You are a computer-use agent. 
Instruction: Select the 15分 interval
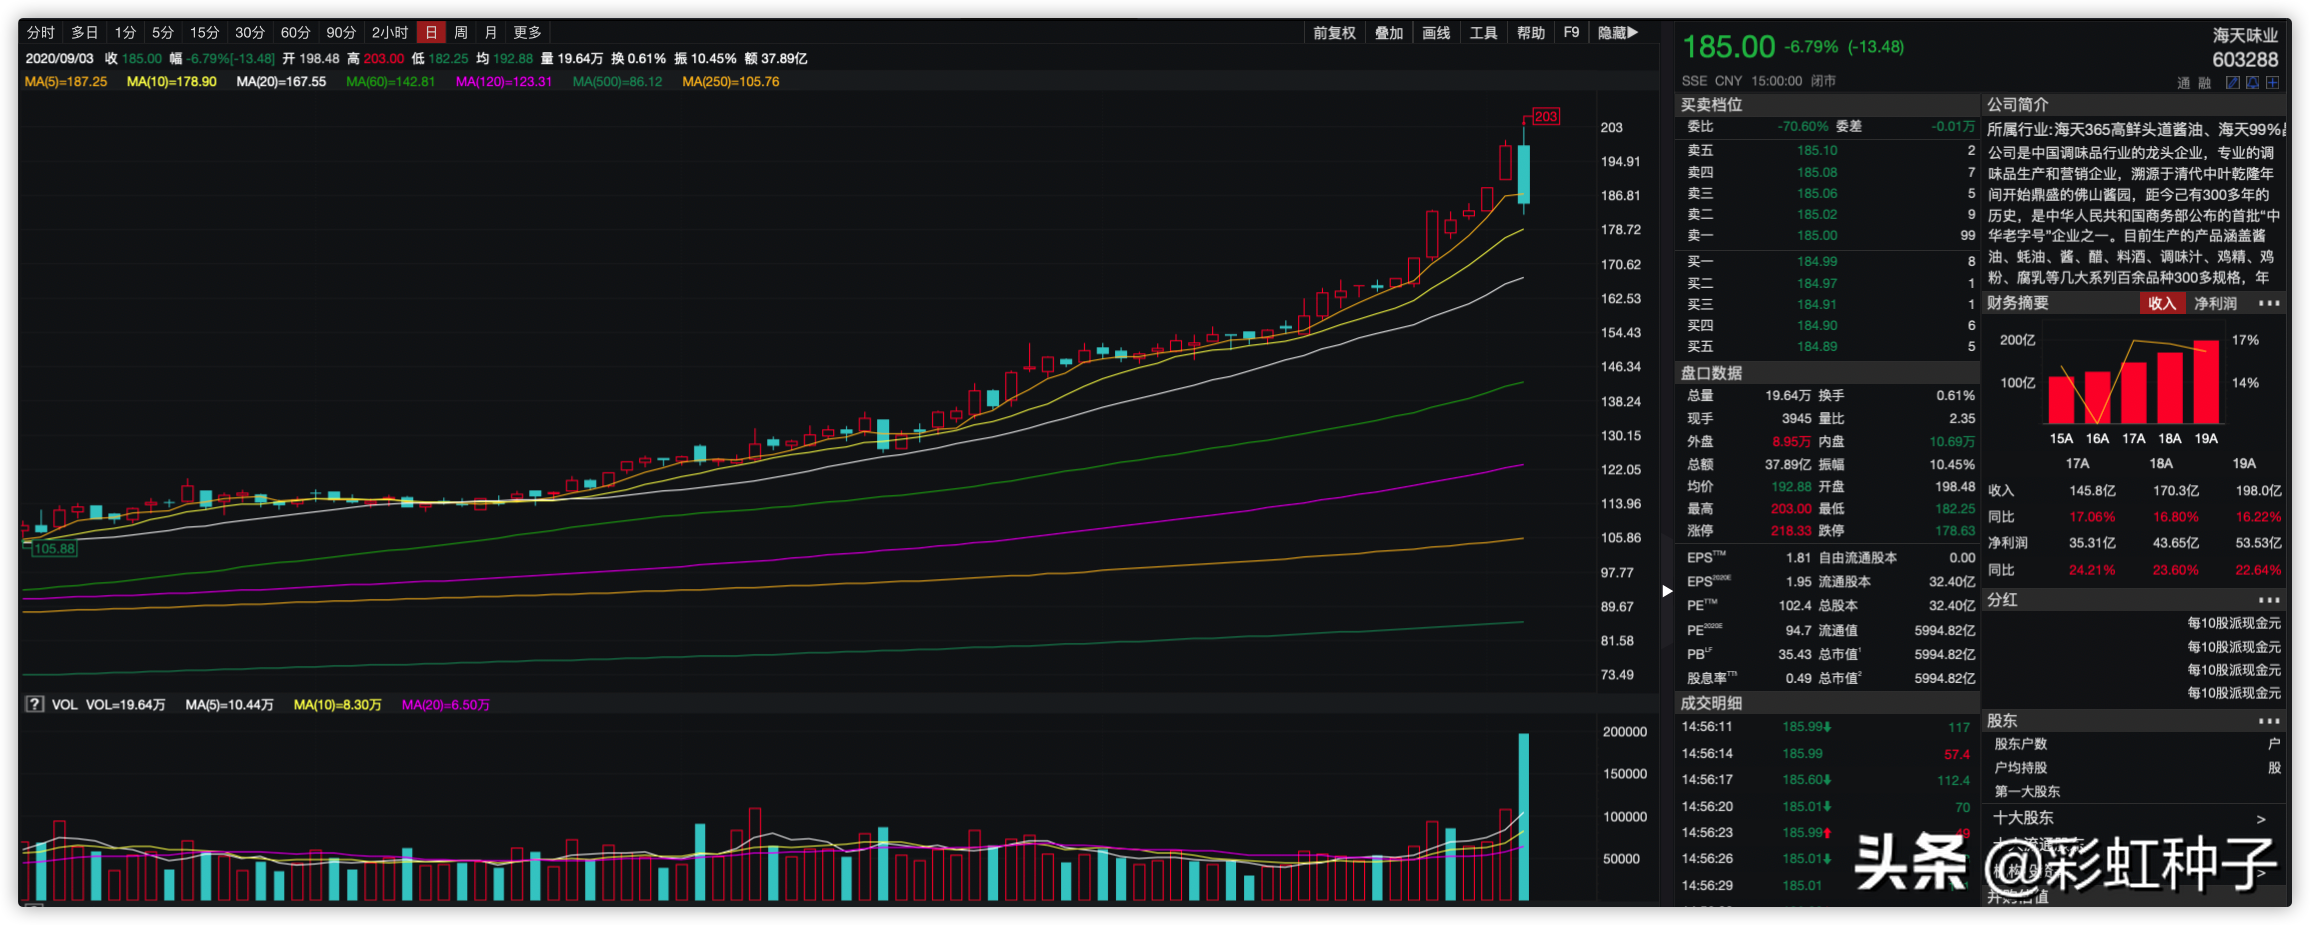pos(204,33)
